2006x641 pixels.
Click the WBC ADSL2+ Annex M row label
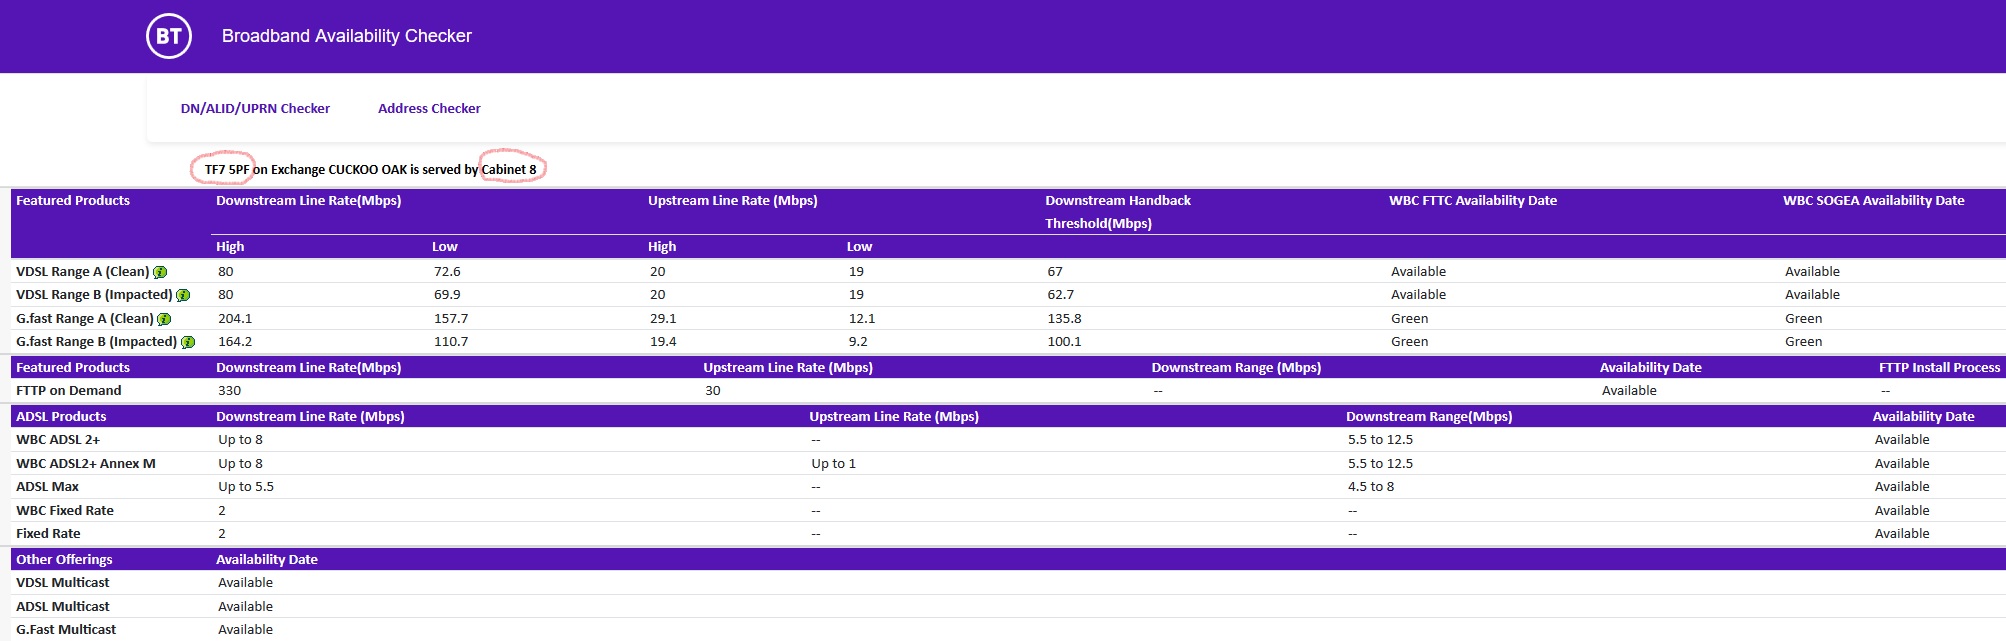(x=86, y=463)
